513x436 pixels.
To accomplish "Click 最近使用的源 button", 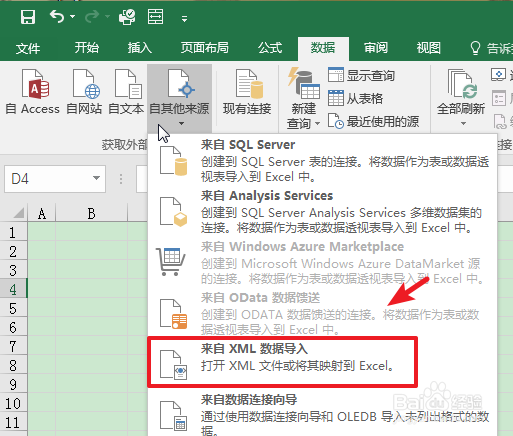I will [373, 121].
